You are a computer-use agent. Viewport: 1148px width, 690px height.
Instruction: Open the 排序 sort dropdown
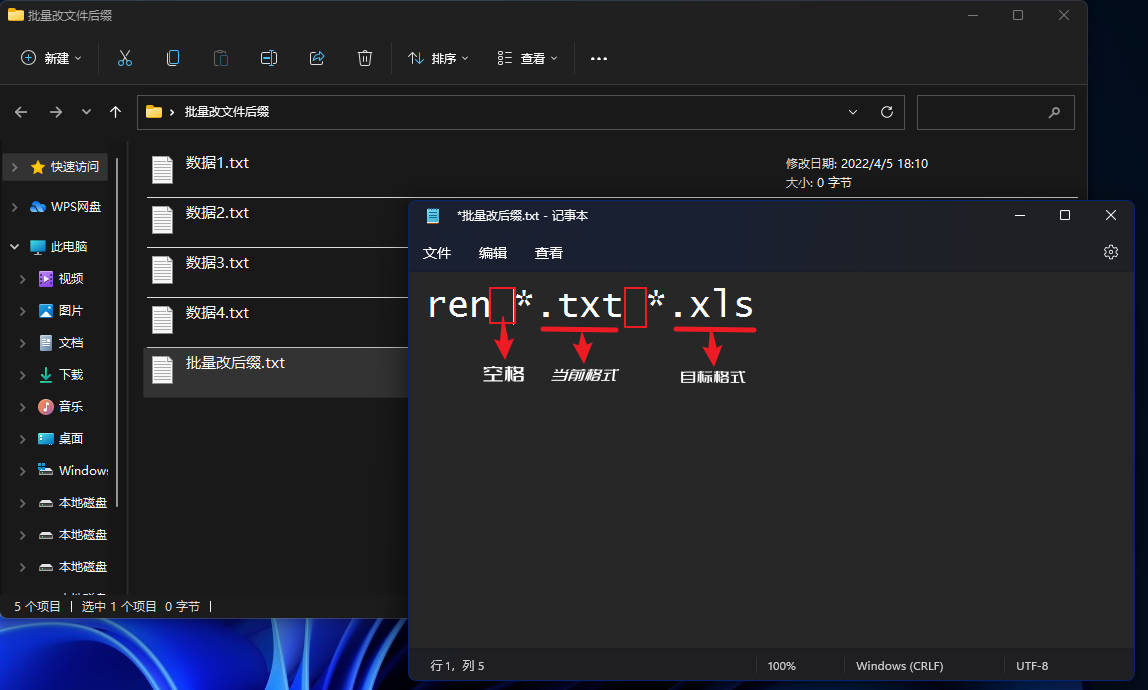tap(438, 58)
